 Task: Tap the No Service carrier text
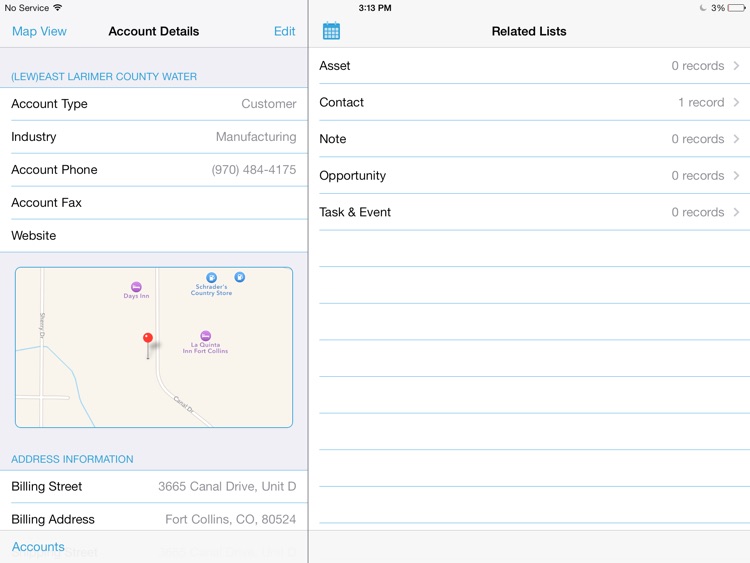27,8
